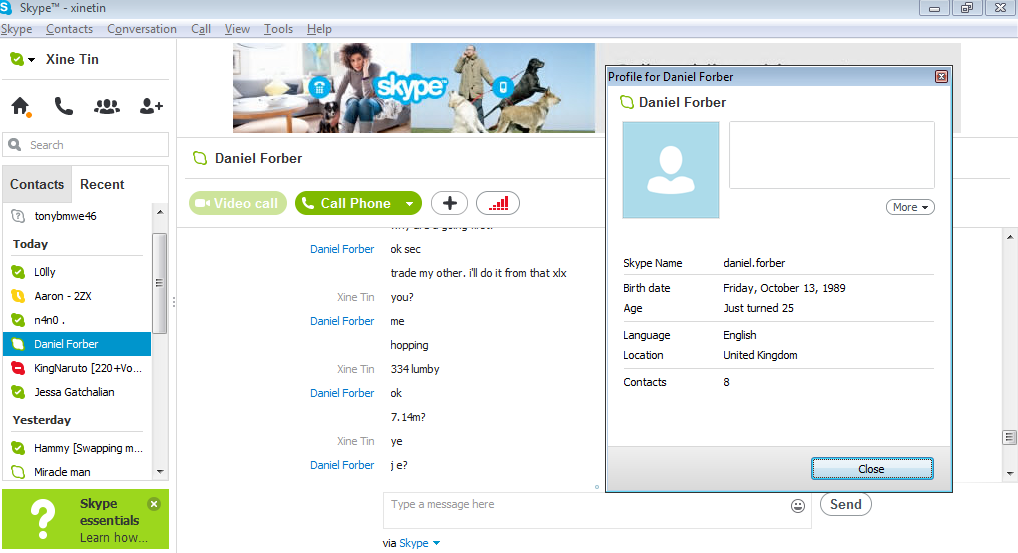Click the question mark in Skype essentials
The width and height of the screenshot is (1018, 553).
[43, 519]
